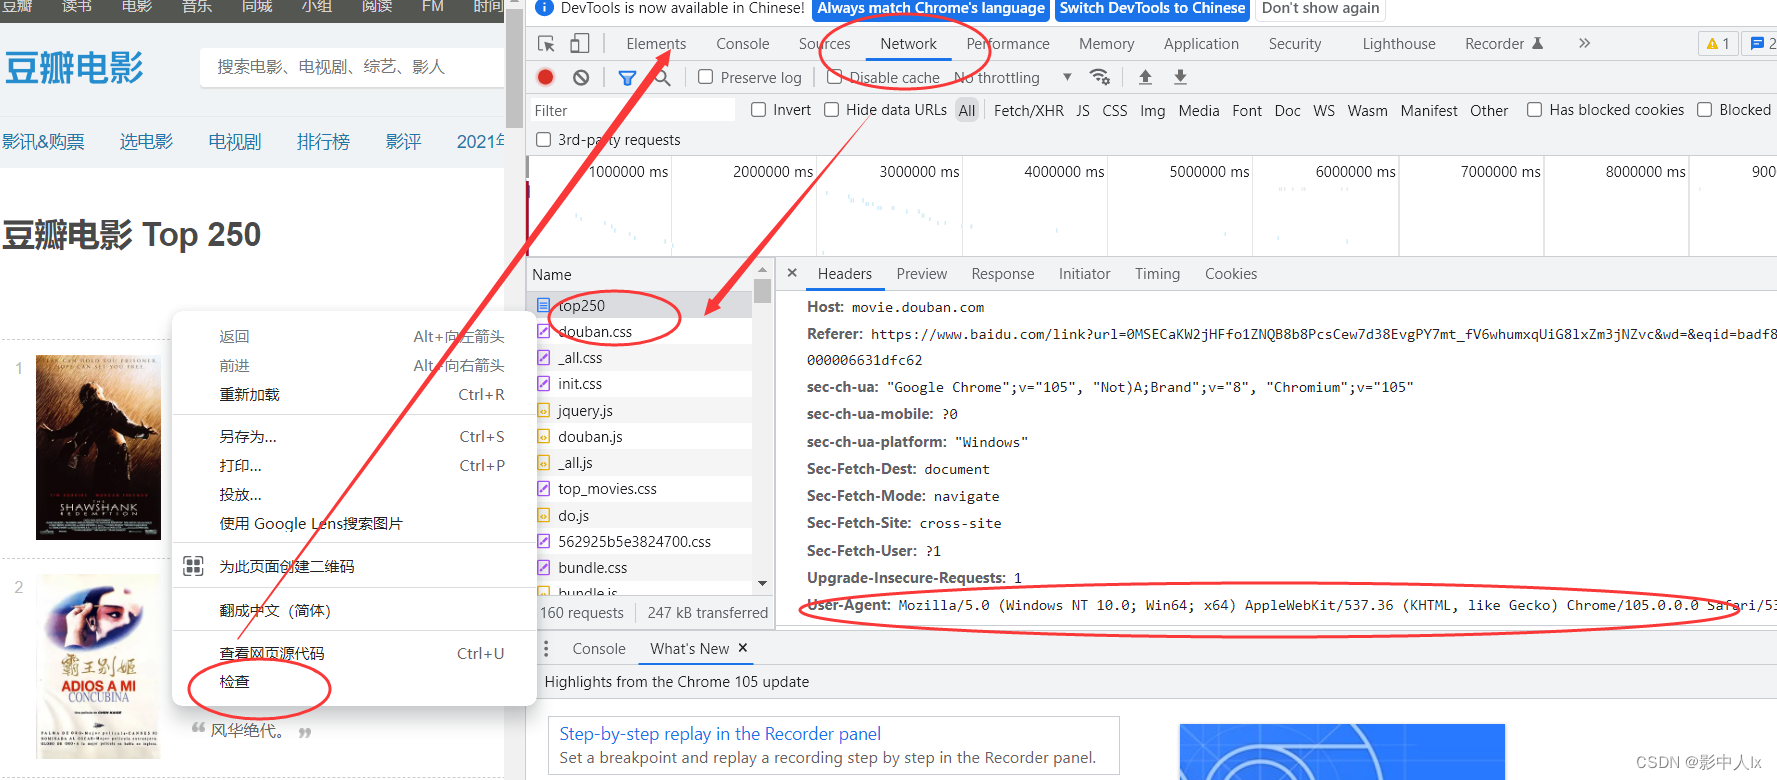Open the messages counter badge
Viewport: 1777px width, 780px height.
click(x=1760, y=43)
